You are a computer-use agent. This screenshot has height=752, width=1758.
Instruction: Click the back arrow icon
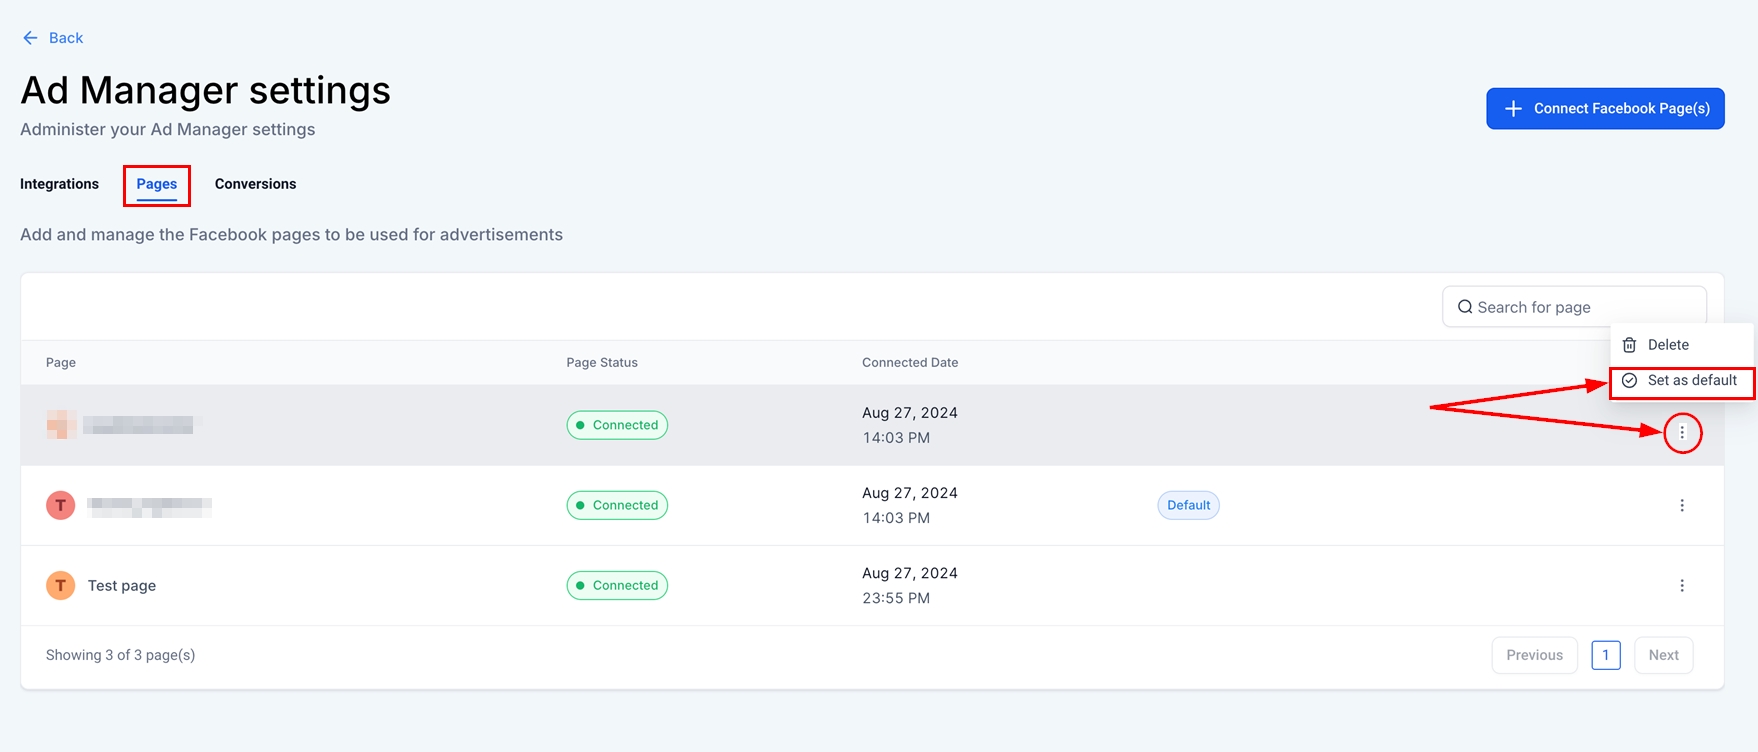click(x=30, y=38)
